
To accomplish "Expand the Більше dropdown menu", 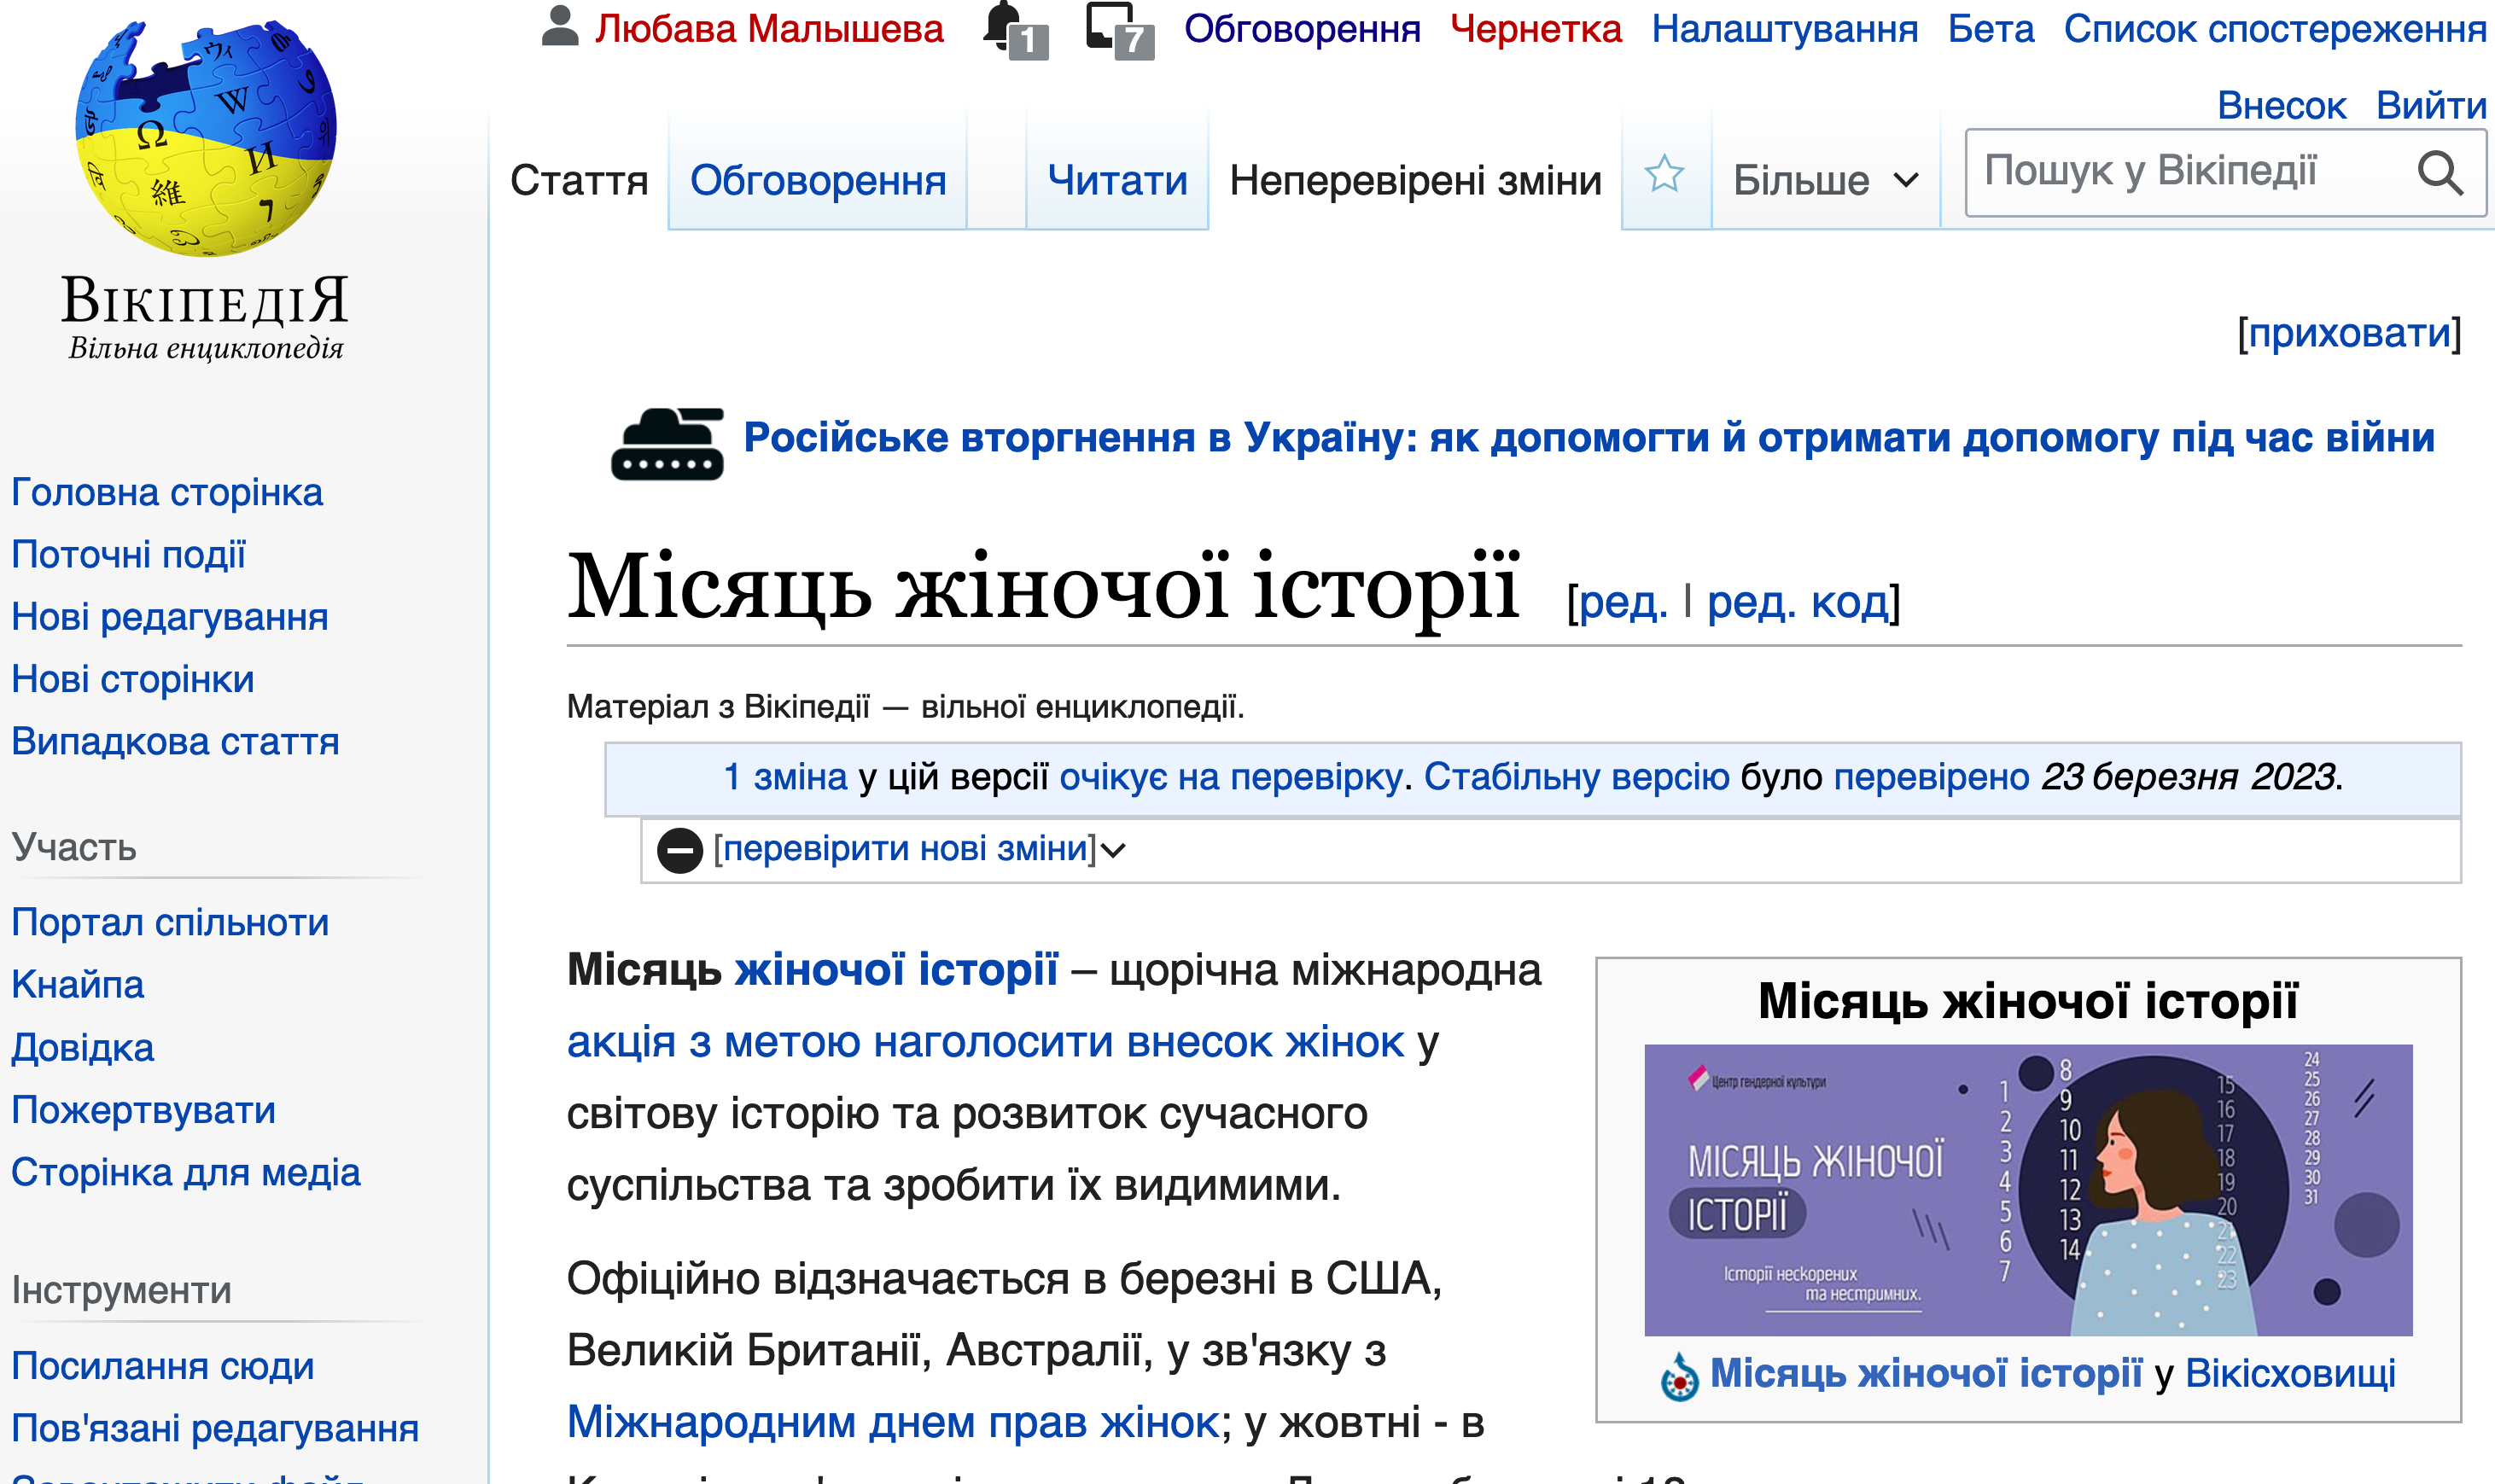I will 1826,180.
